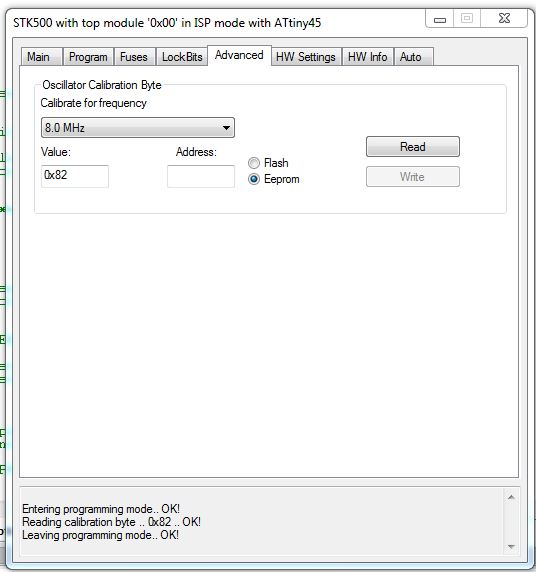Image resolution: width=536 pixels, height=572 pixels.
Task: Open the 8.0 MHz frequency dropdown
Action: (x=138, y=128)
